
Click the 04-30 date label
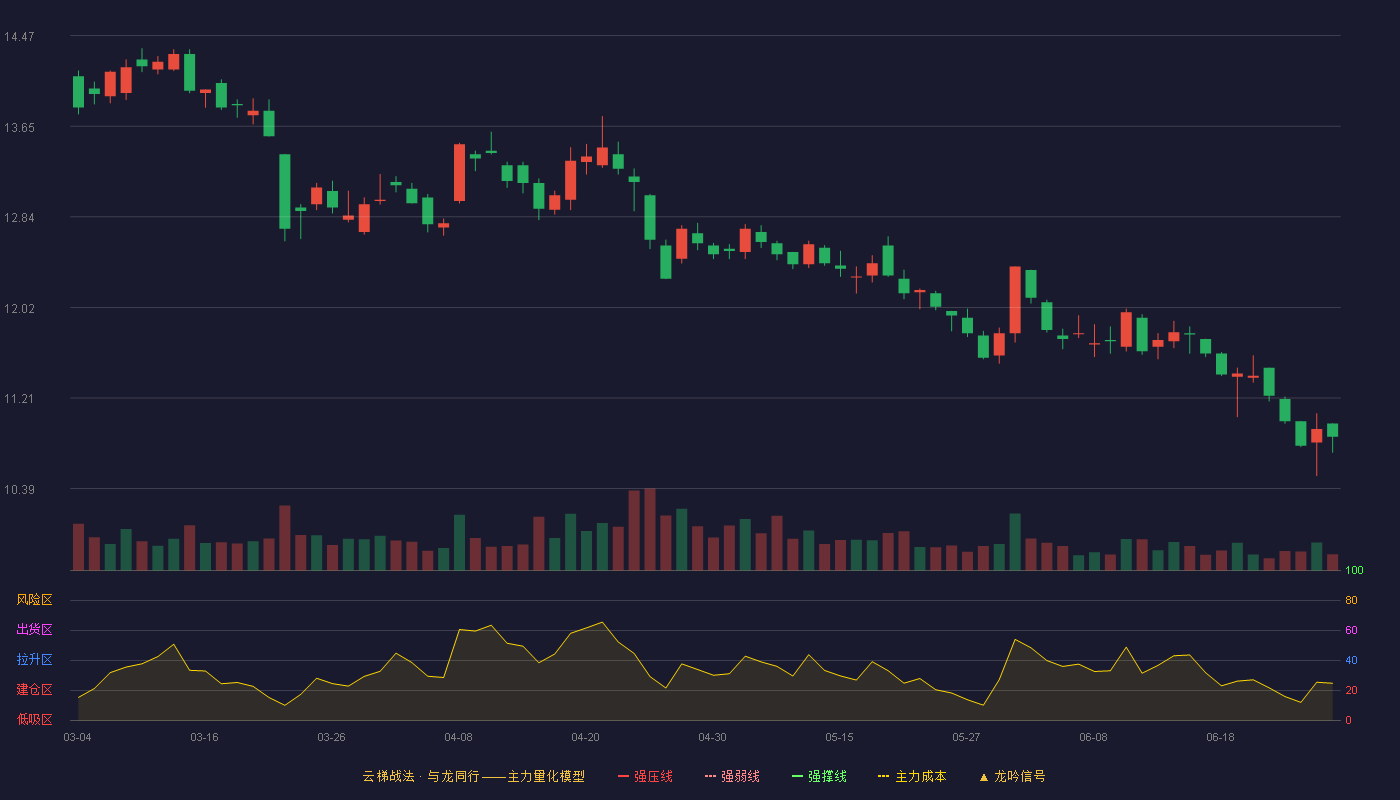pyautogui.click(x=712, y=737)
